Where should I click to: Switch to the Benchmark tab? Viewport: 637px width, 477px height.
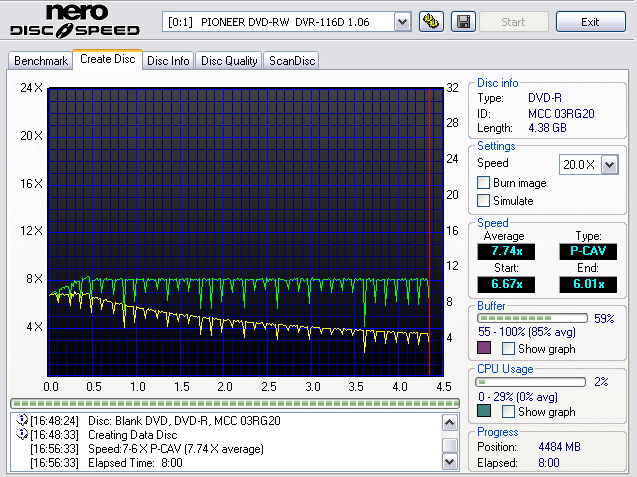coord(40,61)
